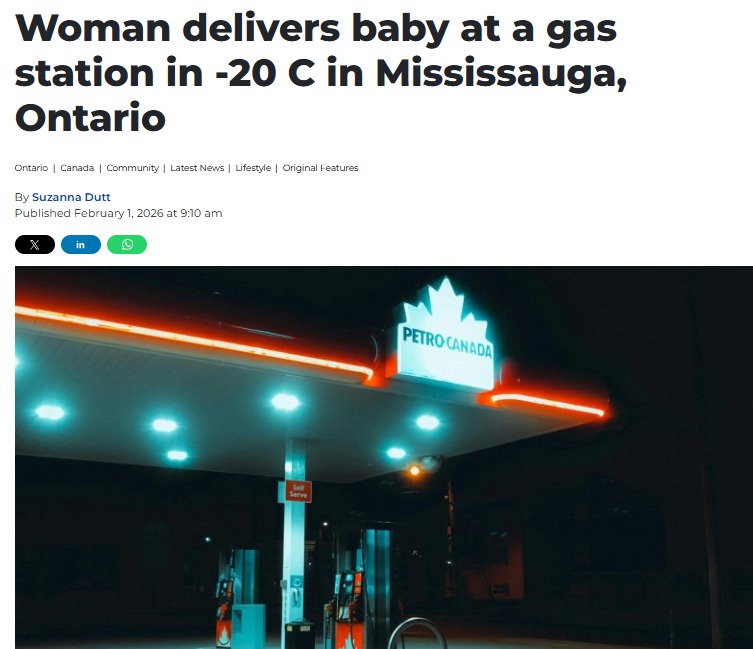Open the gas station article photo
This screenshot has width=753, height=649.
point(384,457)
